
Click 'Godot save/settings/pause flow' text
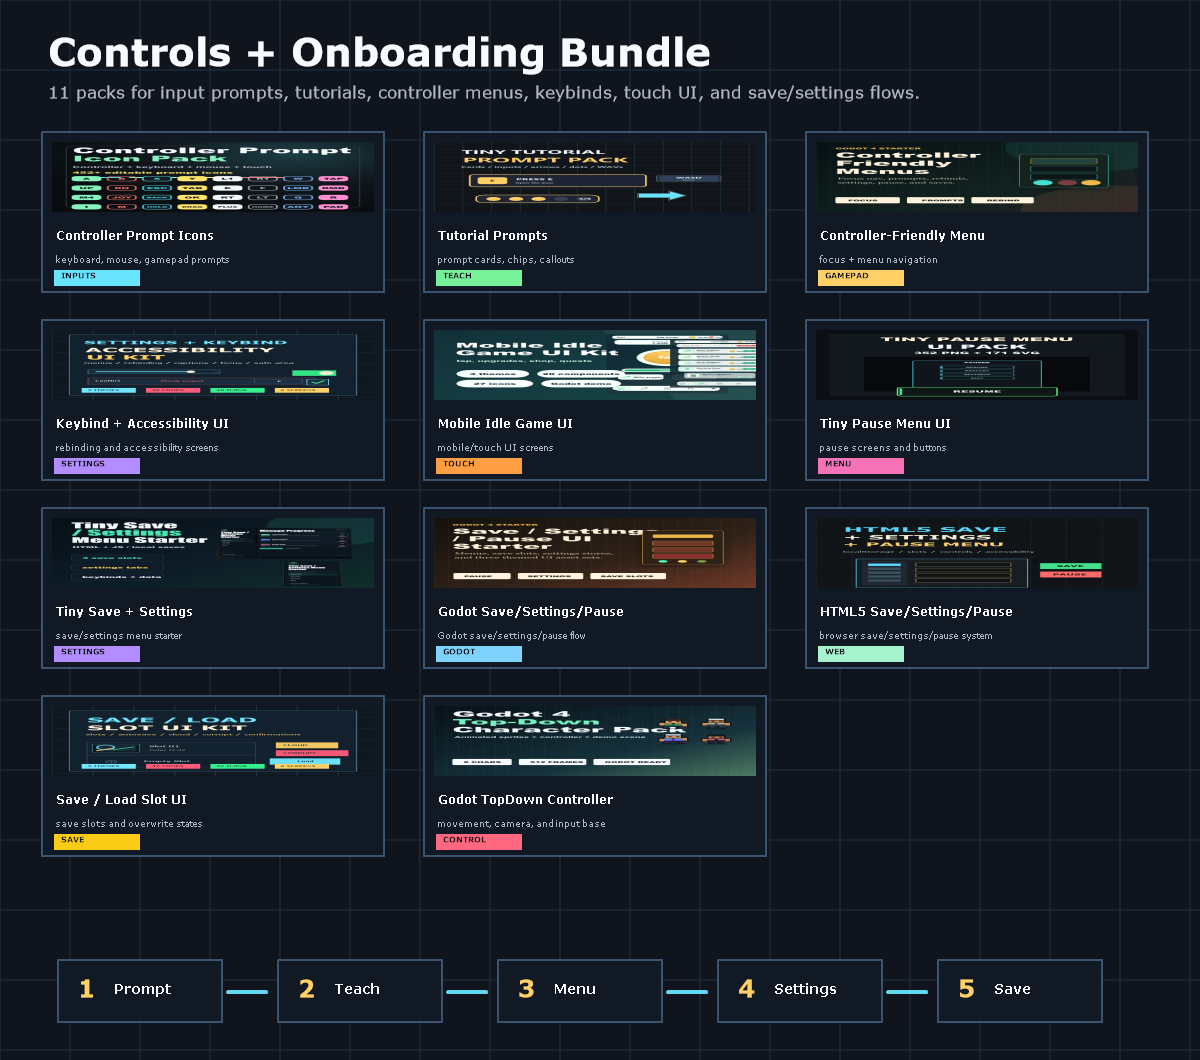click(512, 636)
